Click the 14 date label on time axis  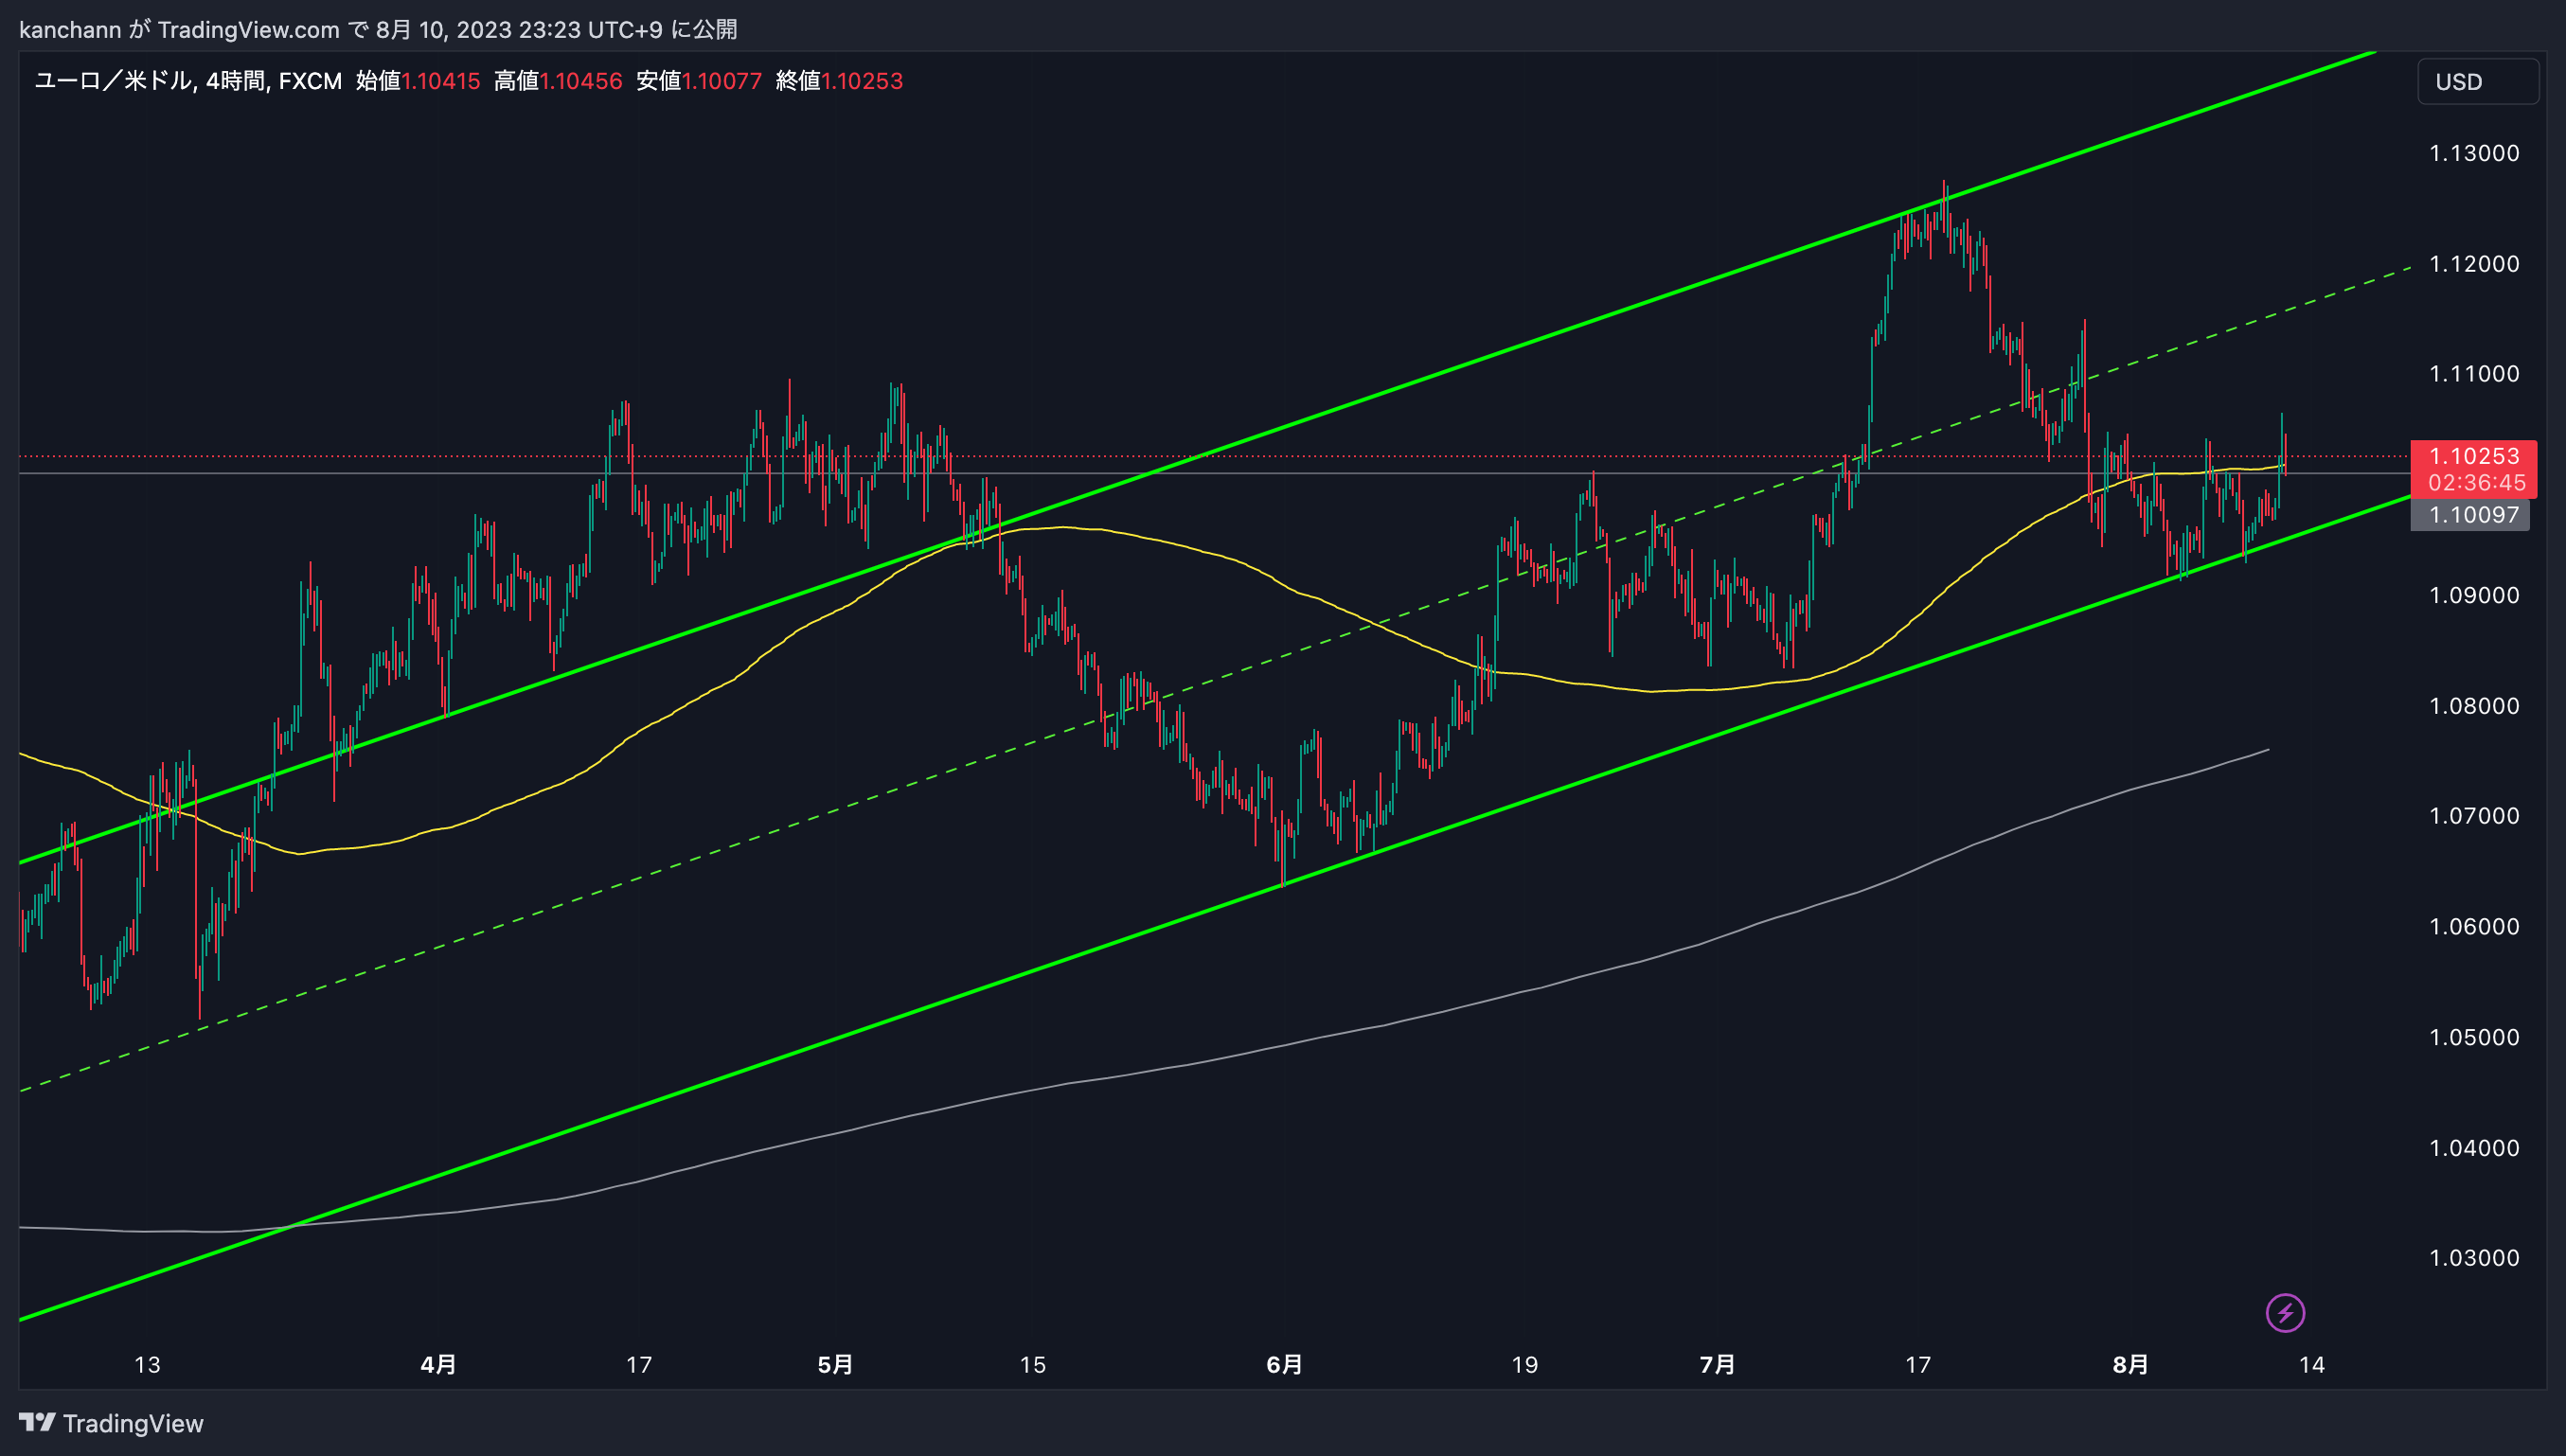[x=2312, y=1365]
